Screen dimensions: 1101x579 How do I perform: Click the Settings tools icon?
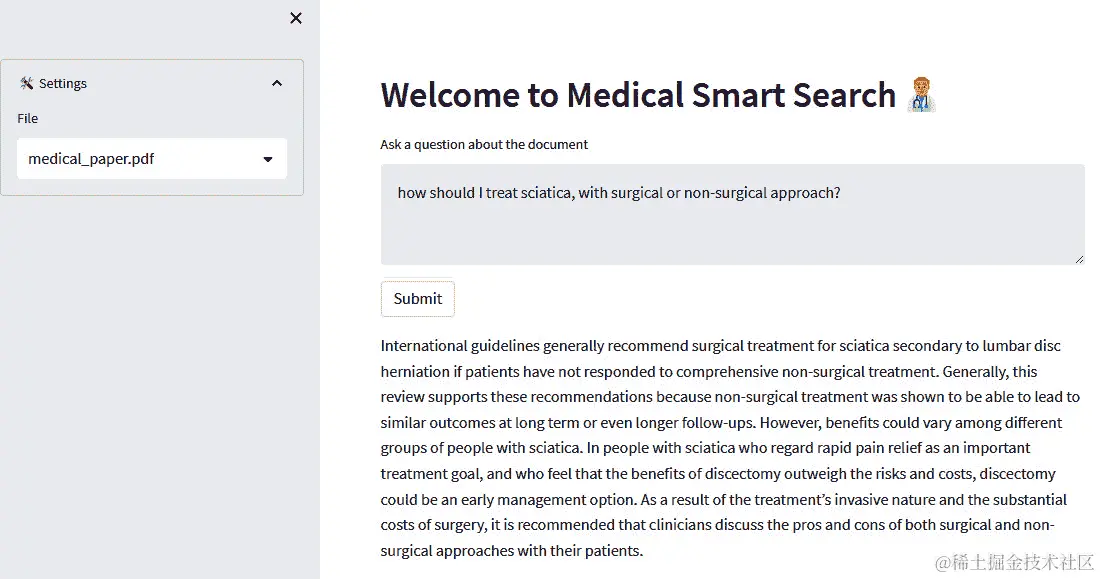27,84
